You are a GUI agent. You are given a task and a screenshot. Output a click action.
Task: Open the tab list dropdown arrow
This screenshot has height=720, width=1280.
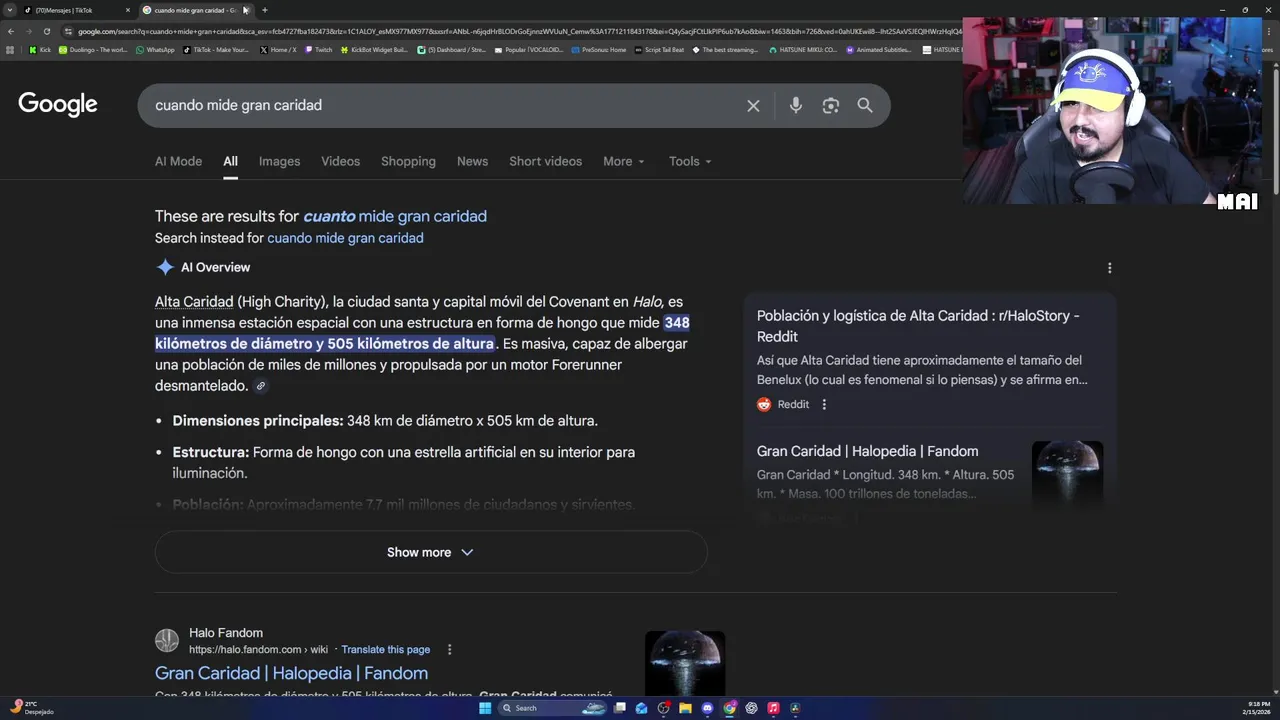10,10
